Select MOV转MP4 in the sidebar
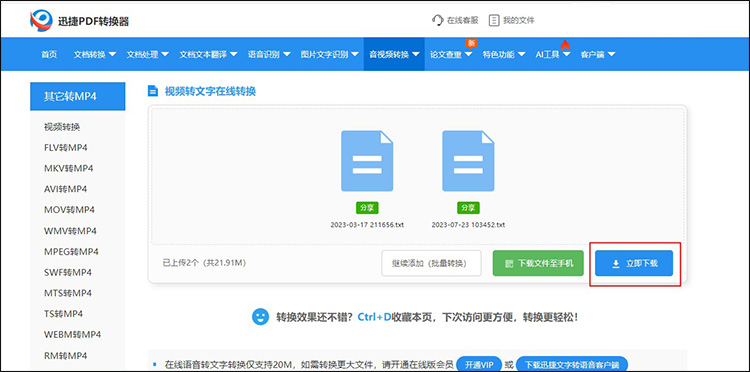Image resolution: width=750 pixels, height=372 pixels. pos(69,210)
